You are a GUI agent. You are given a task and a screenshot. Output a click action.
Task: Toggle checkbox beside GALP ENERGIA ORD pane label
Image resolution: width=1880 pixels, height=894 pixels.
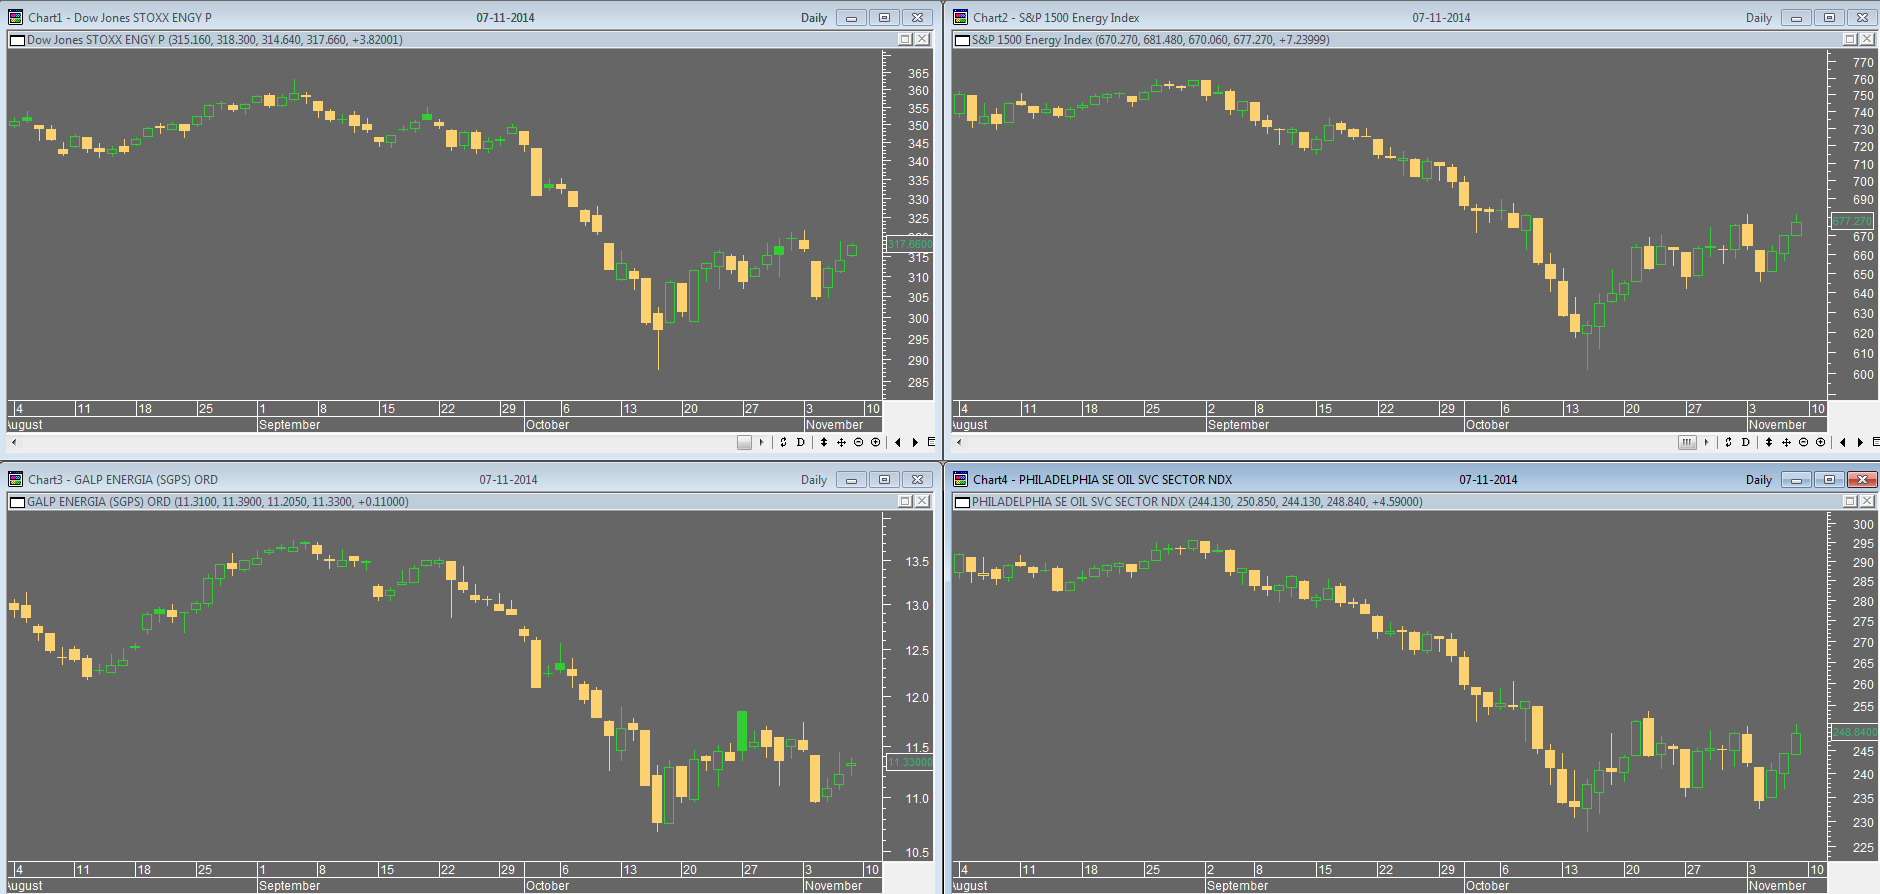pos(17,502)
